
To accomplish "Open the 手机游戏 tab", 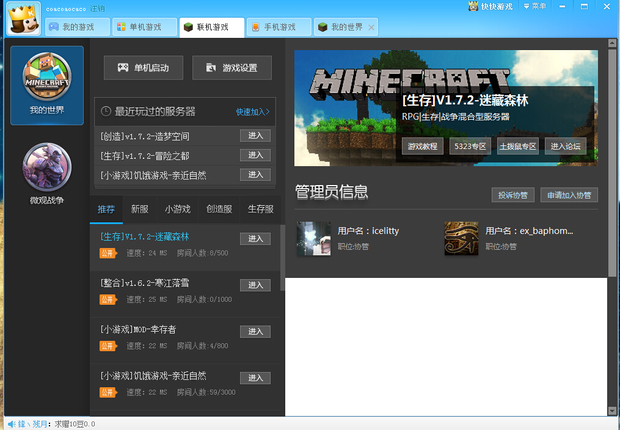I will pos(279,27).
